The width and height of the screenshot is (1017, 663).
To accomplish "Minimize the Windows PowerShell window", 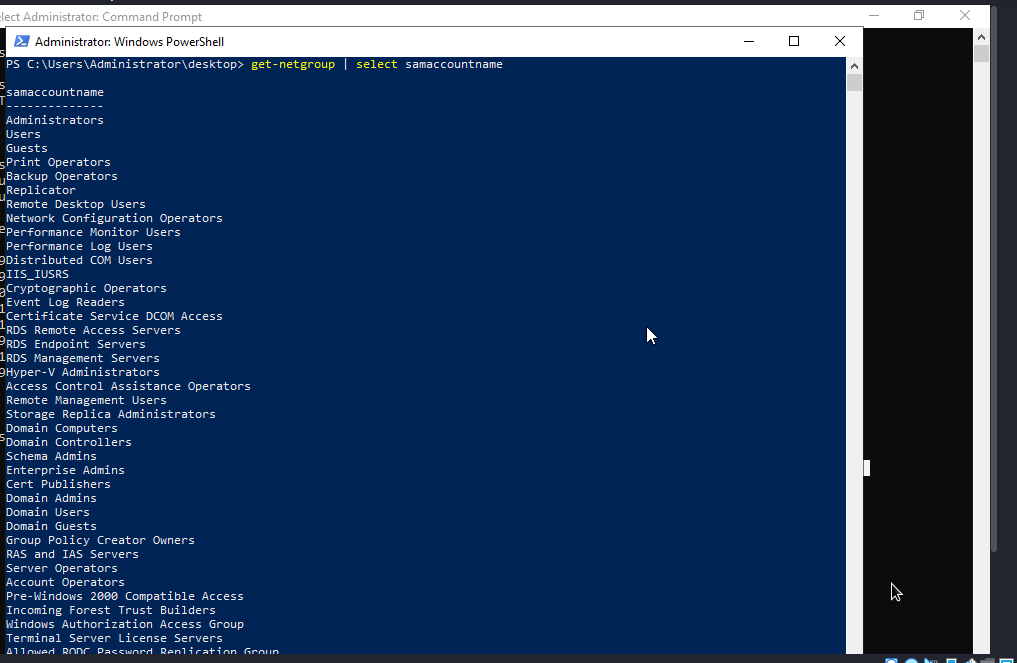I will tap(749, 42).
